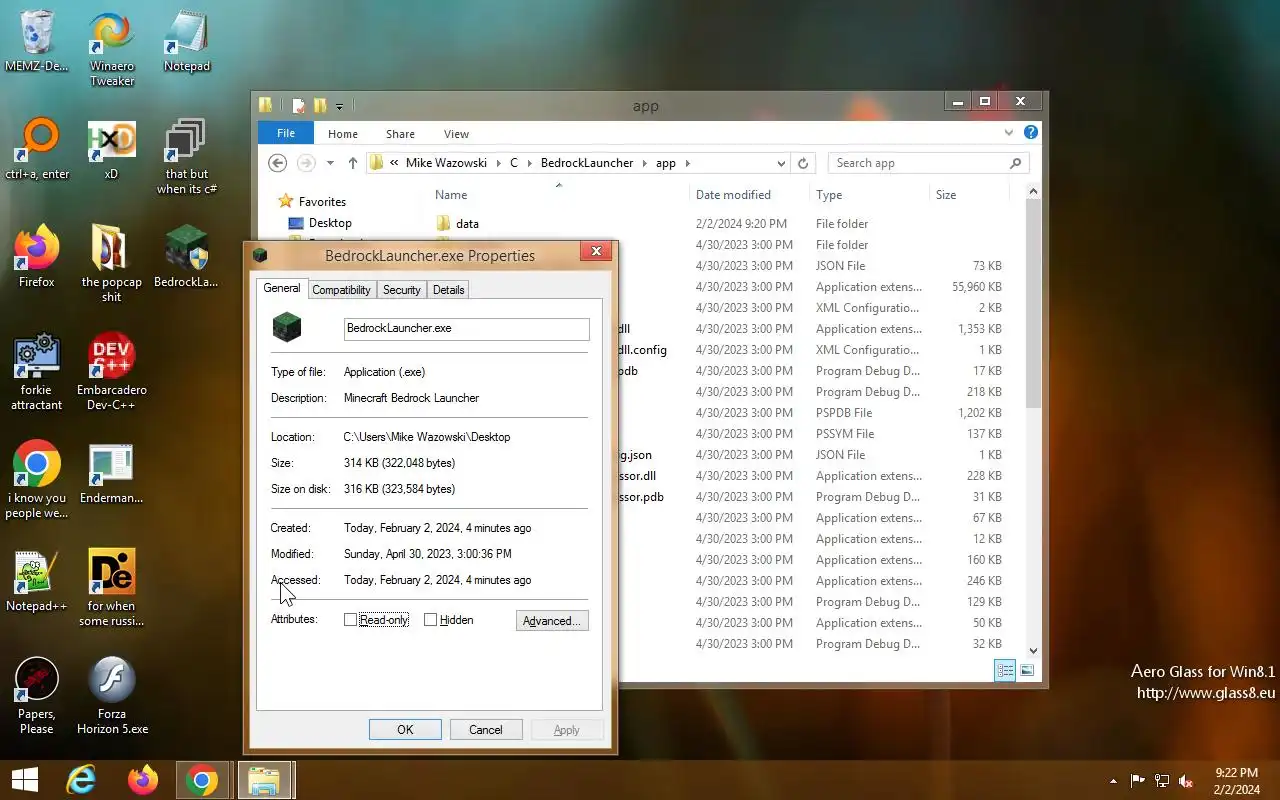Select the xD desktop shortcut
Viewport: 1280px width, 800px height.
point(111,149)
